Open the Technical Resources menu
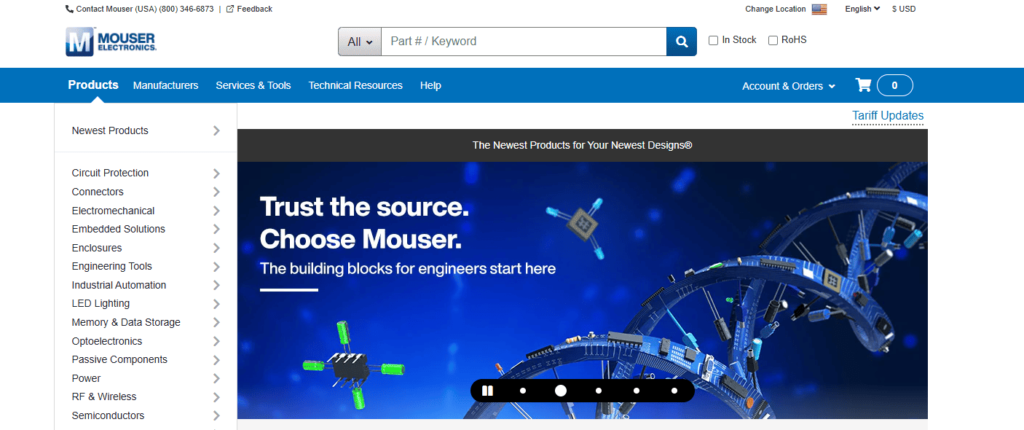1024x430 pixels. [x=355, y=86]
